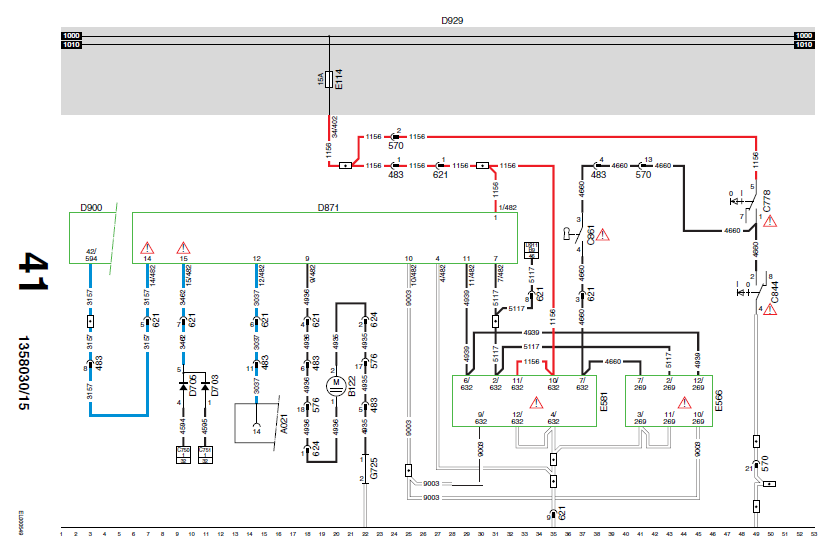
Task: Click warning triangle beside switch C778
Action: pyautogui.click(x=770, y=220)
